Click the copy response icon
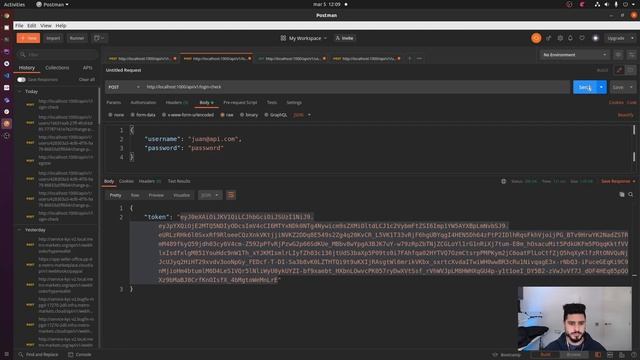Image resolution: width=640 pixels, height=360 pixels. click(622, 195)
